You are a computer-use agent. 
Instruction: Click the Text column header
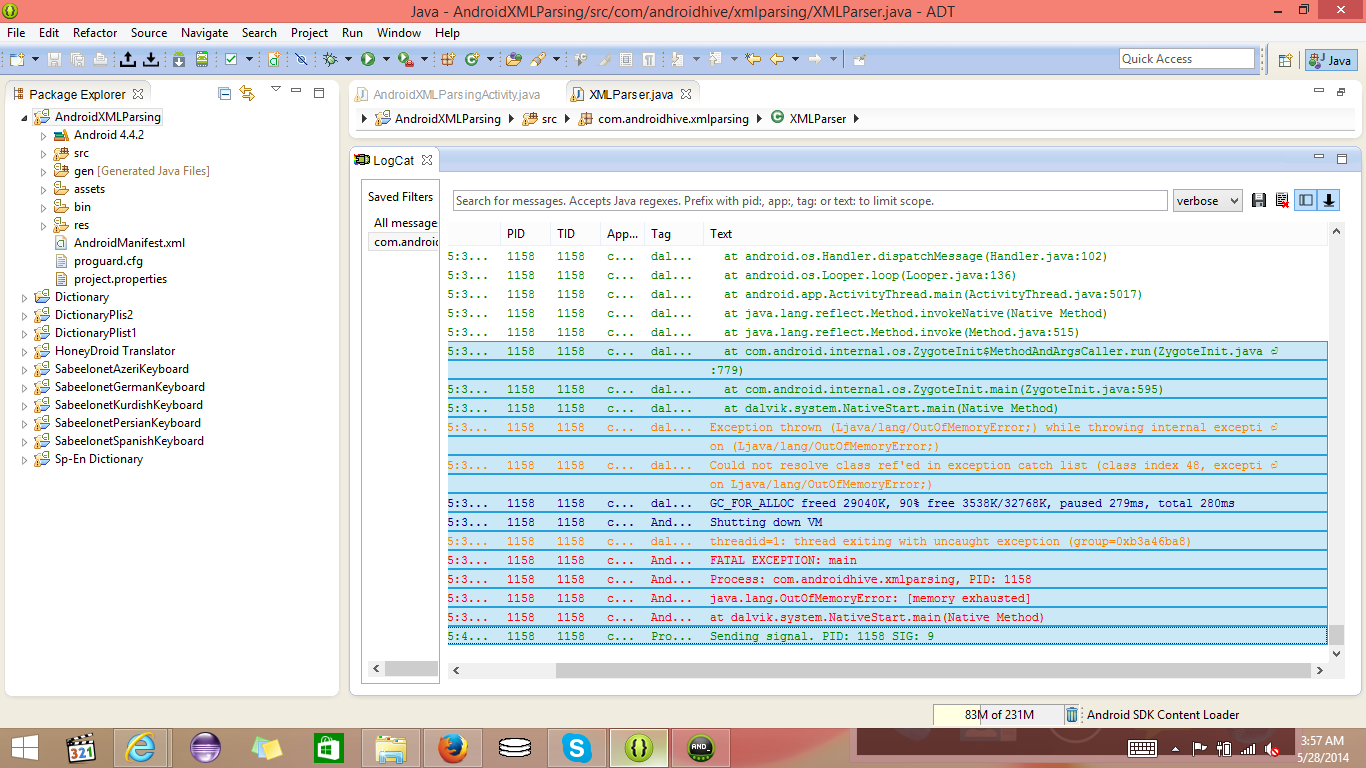(x=721, y=234)
